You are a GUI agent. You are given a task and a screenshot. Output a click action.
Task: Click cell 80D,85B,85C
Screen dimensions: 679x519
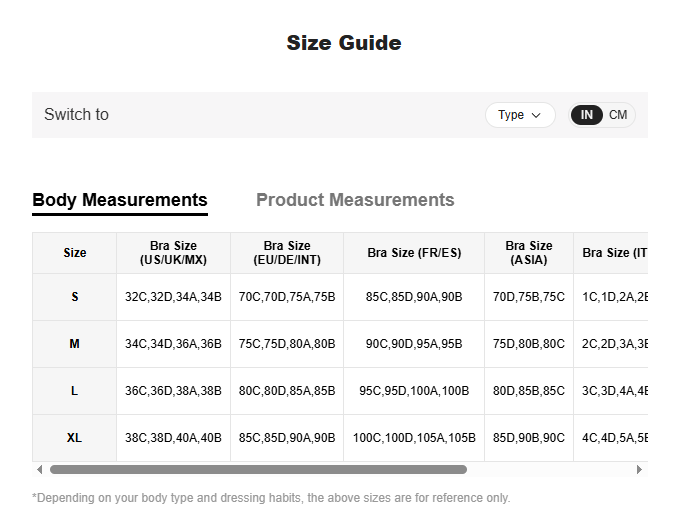click(529, 391)
